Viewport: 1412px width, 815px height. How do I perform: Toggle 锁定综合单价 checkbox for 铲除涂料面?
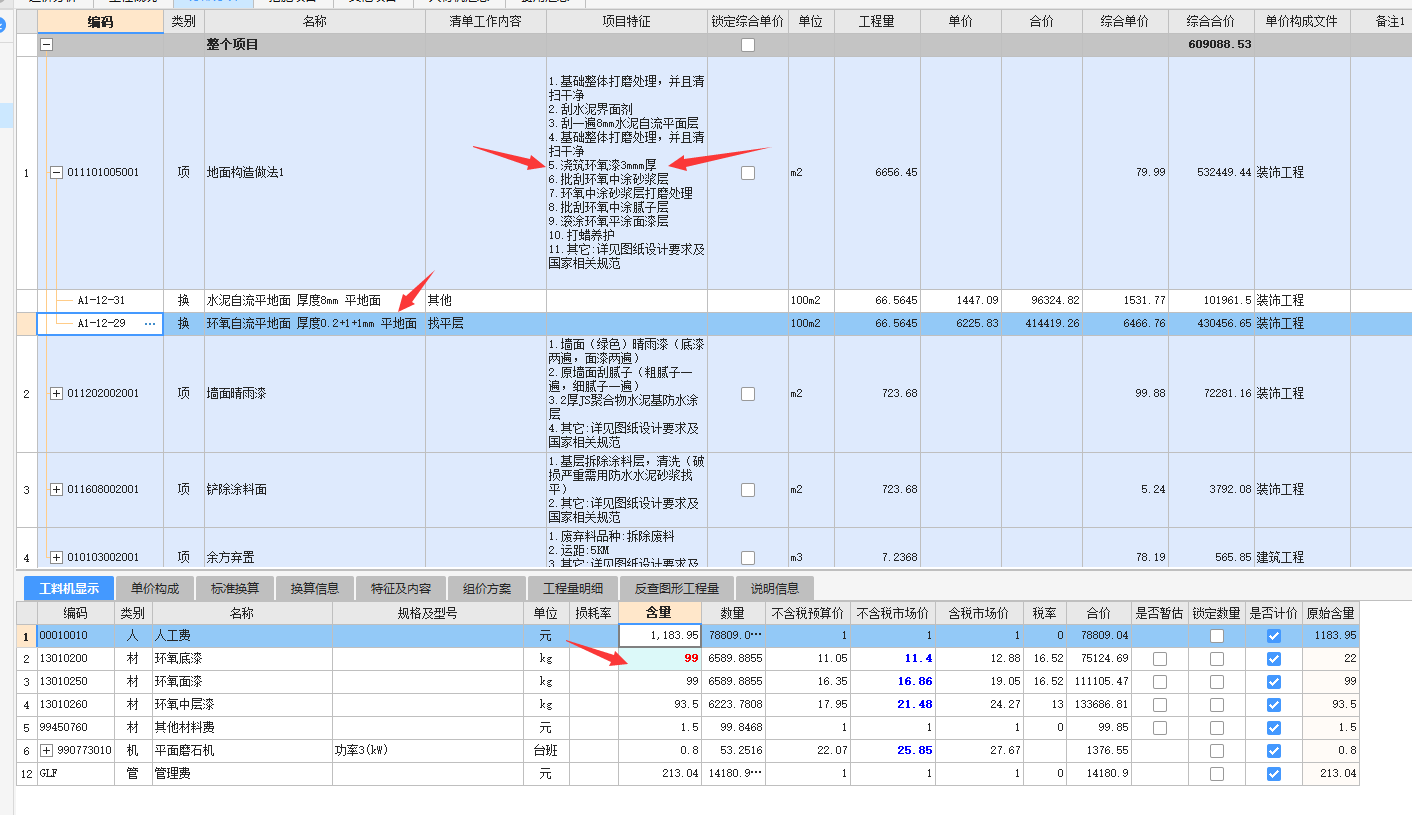[x=748, y=490]
